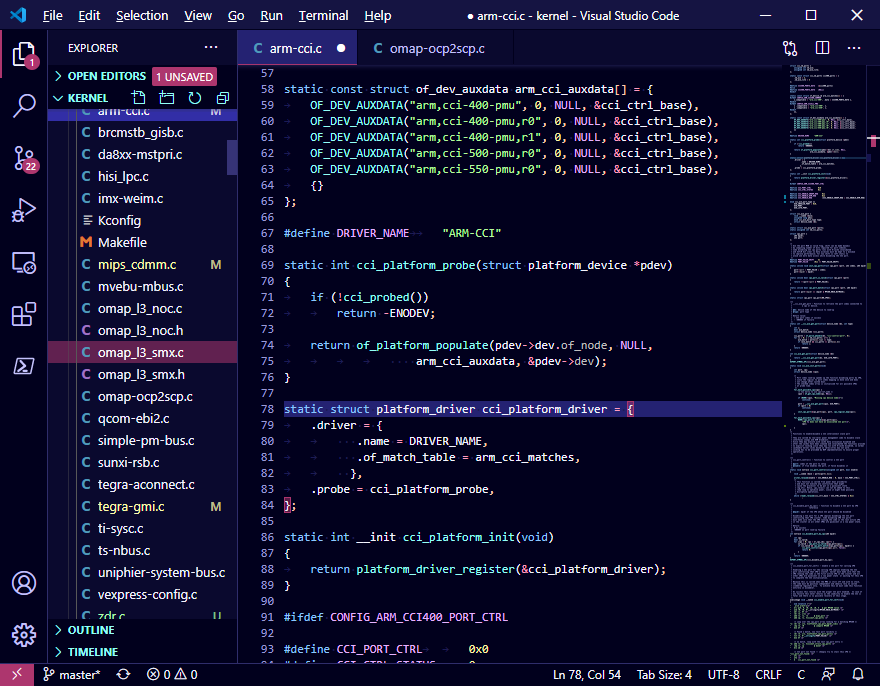Go to line via Ln 78, Col 54
This screenshot has width=880, height=686.
pyautogui.click(x=586, y=674)
